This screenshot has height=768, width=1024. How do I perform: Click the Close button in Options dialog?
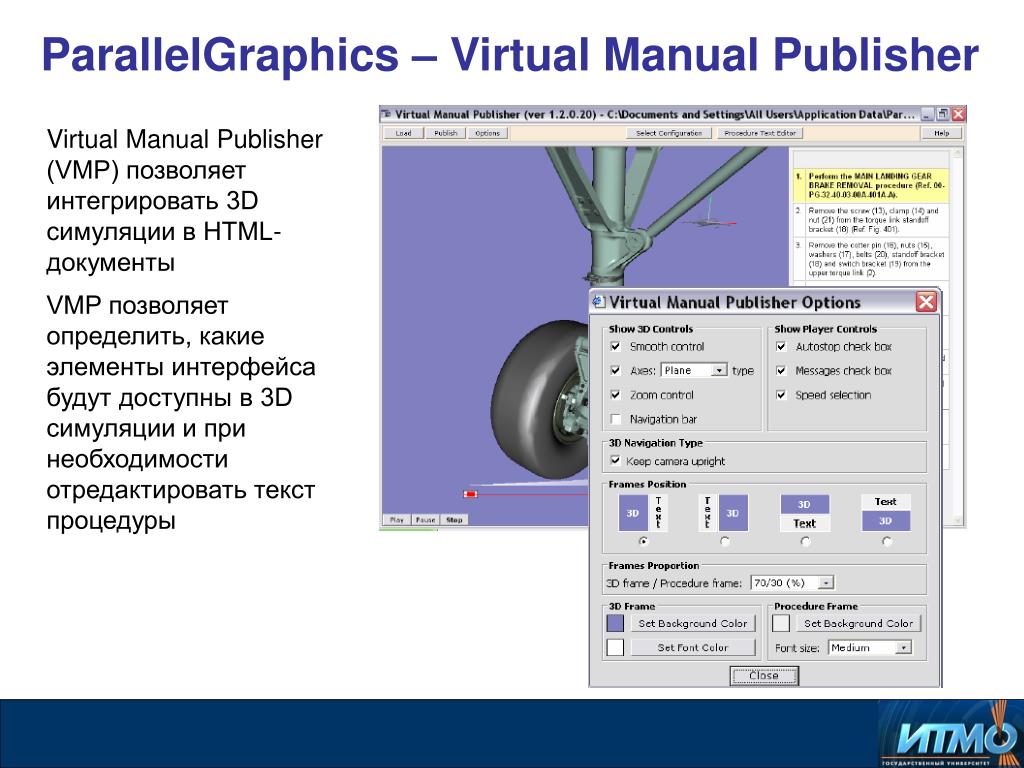tap(764, 675)
